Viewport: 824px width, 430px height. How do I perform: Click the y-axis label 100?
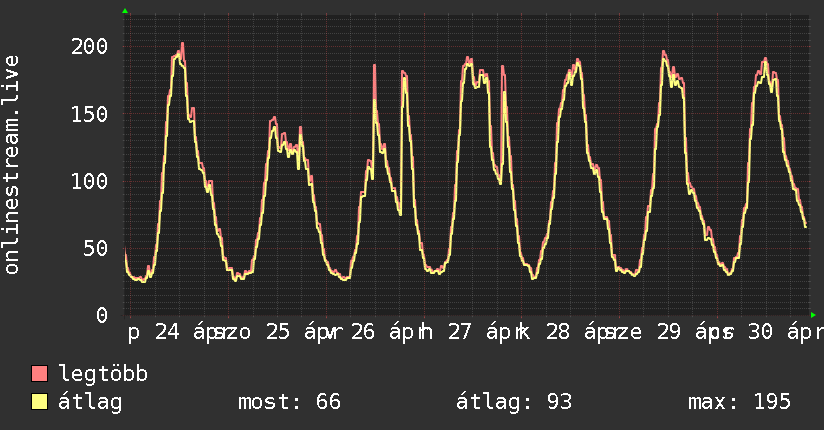tap(89, 181)
